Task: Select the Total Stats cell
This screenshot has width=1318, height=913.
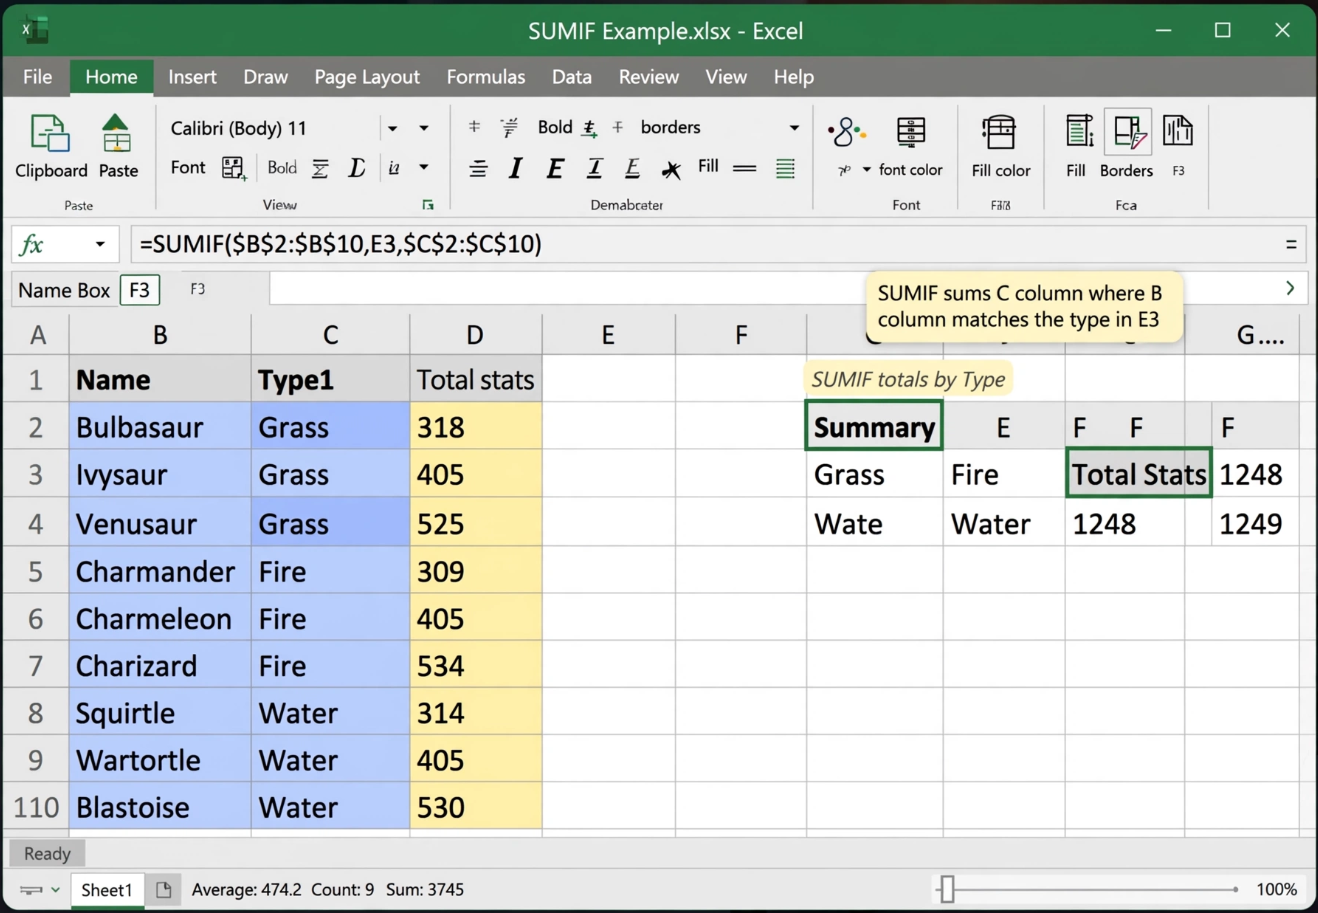Action: pyautogui.click(x=1138, y=474)
